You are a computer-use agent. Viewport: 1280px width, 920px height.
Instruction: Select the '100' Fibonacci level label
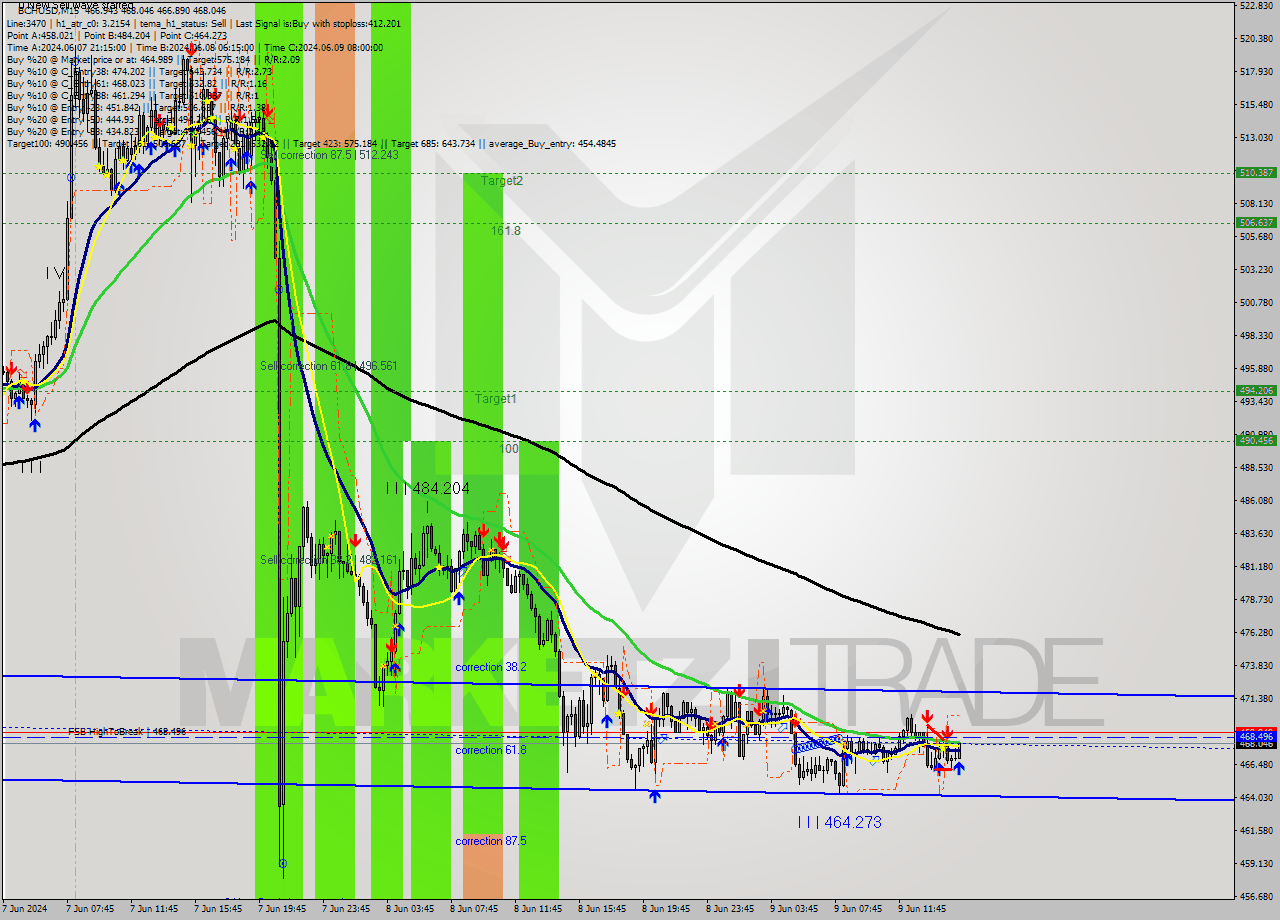pyautogui.click(x=509, y=449)
